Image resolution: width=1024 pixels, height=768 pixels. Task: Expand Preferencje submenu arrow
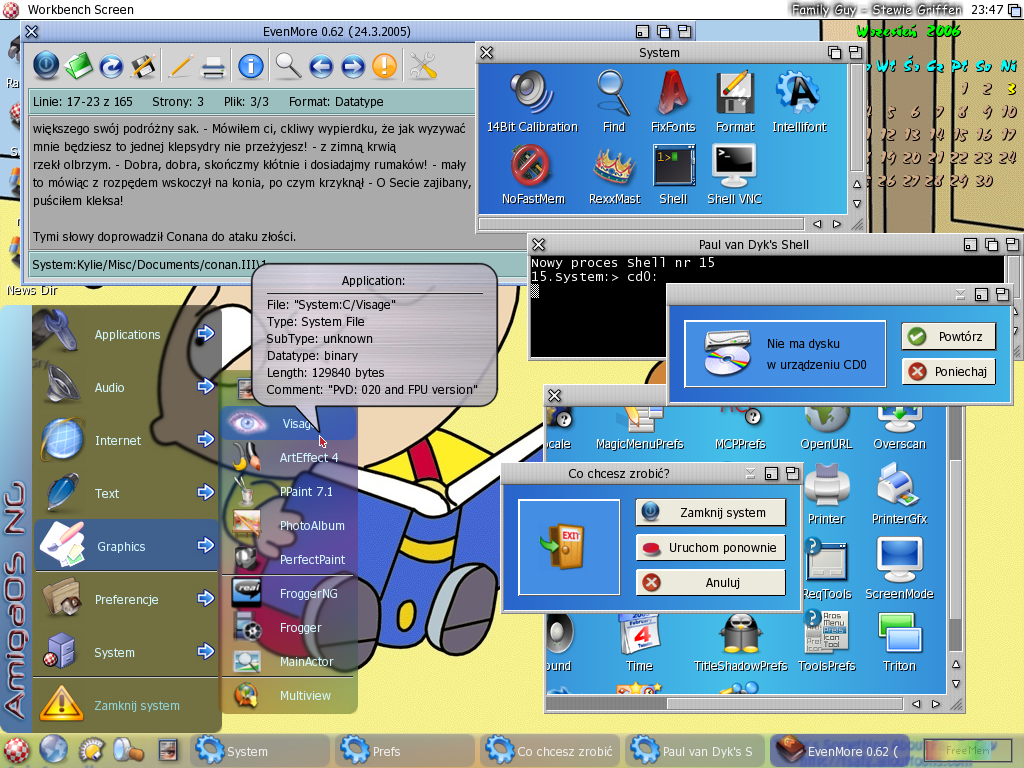point(206,598)
